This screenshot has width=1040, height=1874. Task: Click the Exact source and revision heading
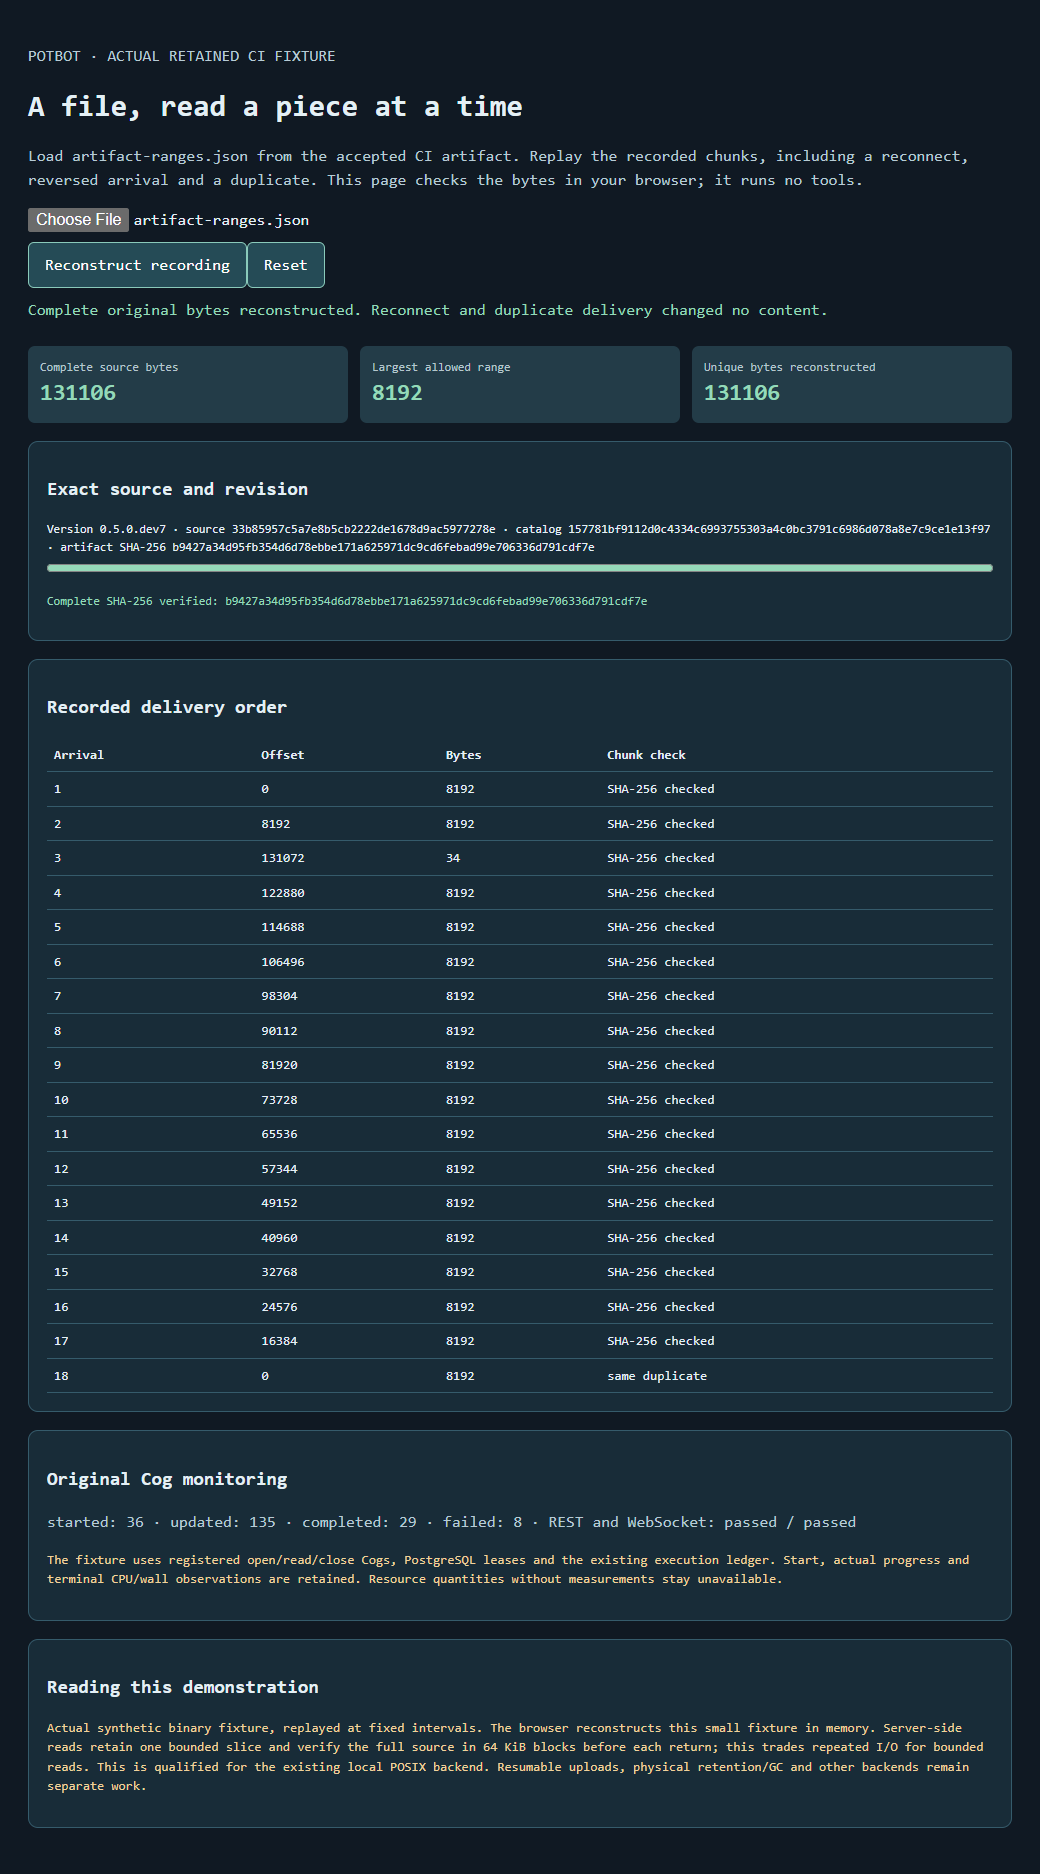[177, 489]
